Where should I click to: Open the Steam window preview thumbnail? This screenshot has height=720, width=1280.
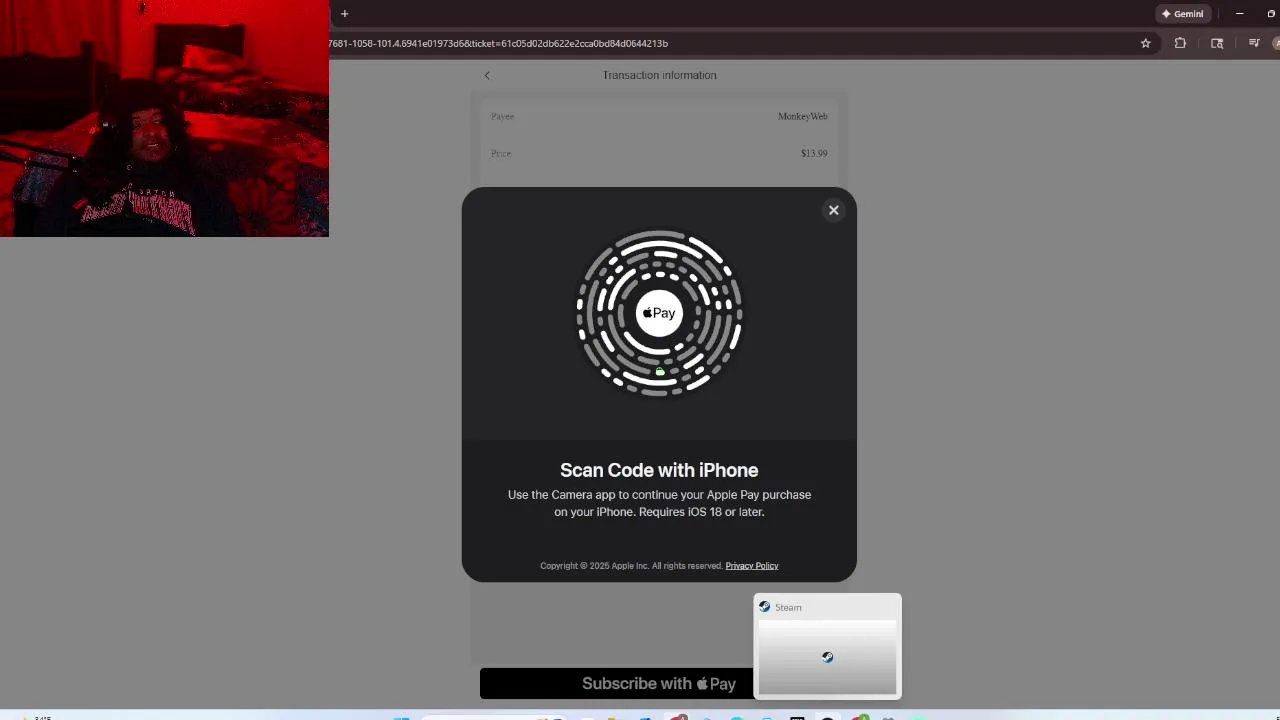827,657
